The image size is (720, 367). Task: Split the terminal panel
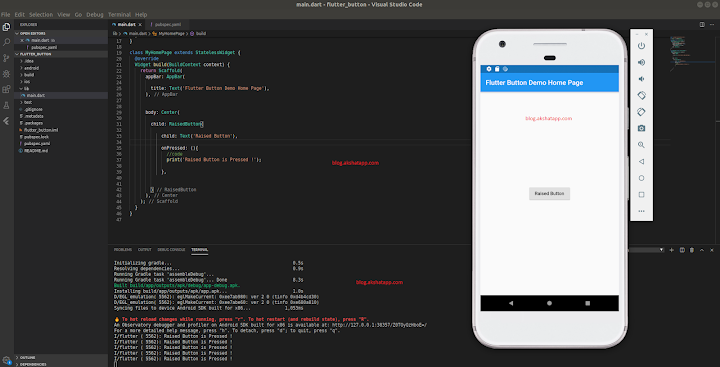click(x=682, y=250)
